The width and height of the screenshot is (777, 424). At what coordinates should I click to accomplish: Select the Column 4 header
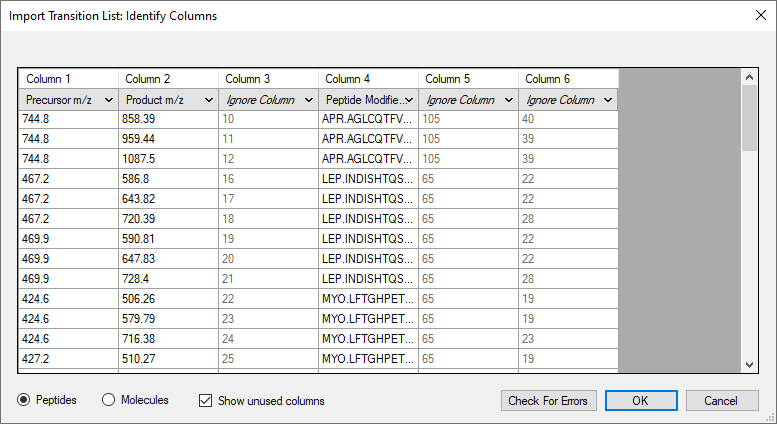click(x=368, y=79)
